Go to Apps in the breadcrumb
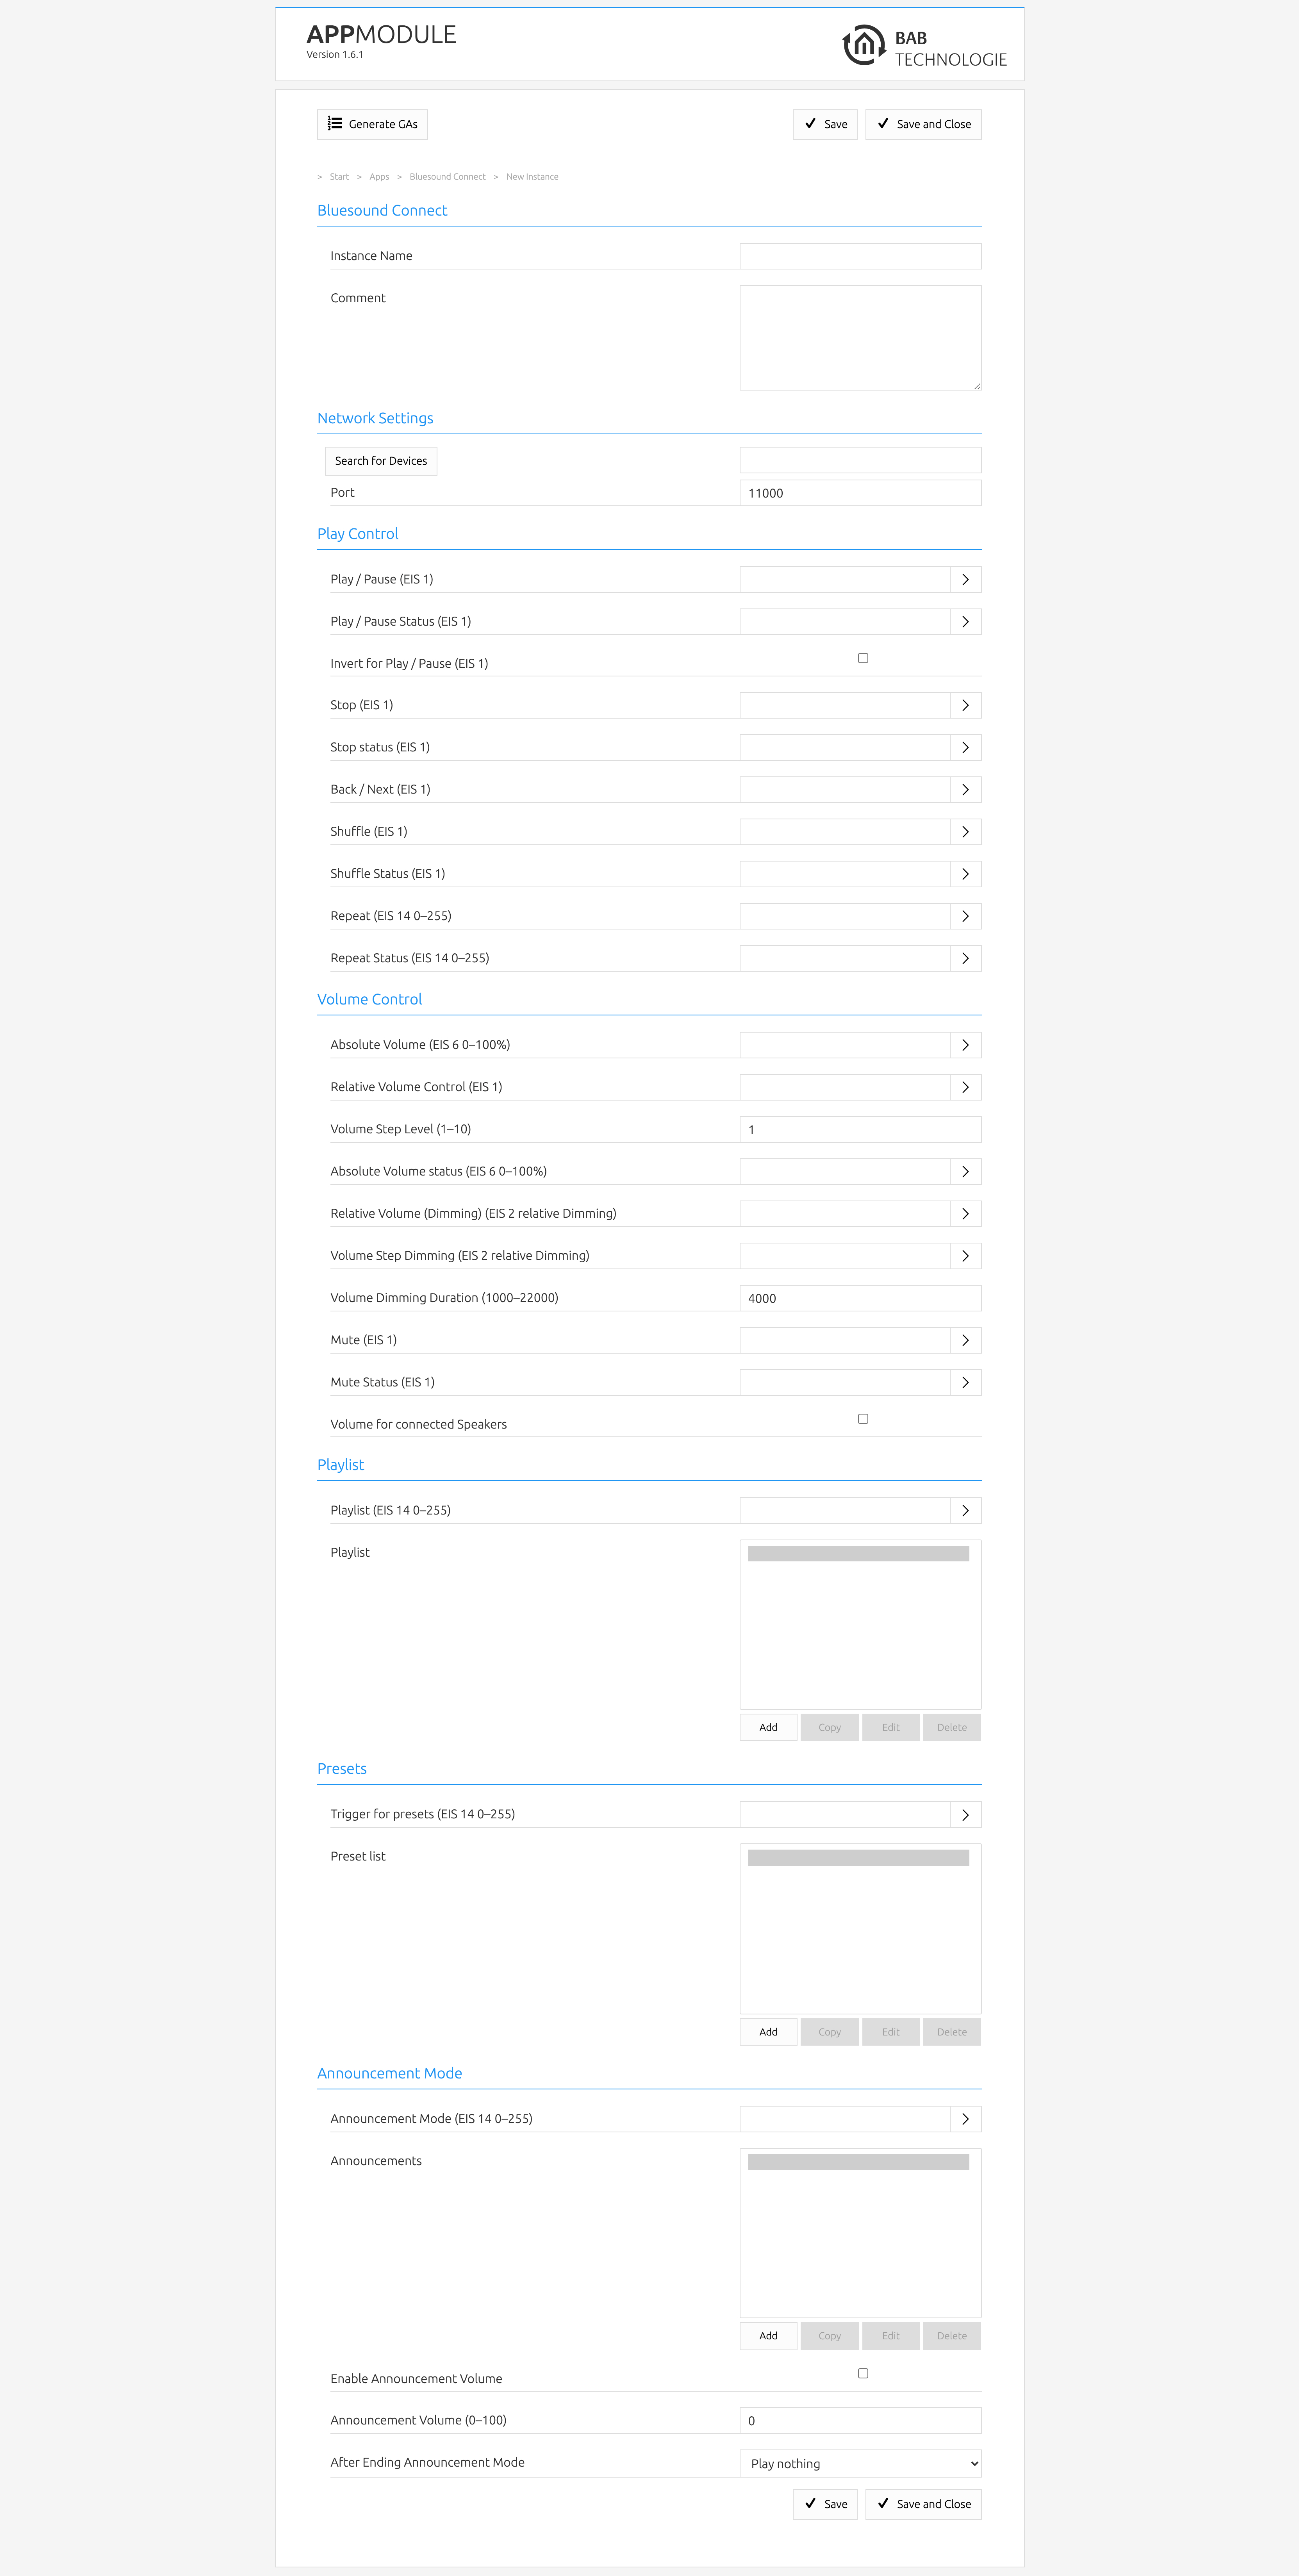The height and width of the screenshot is (2576, 1299). [x=379, y=177]
